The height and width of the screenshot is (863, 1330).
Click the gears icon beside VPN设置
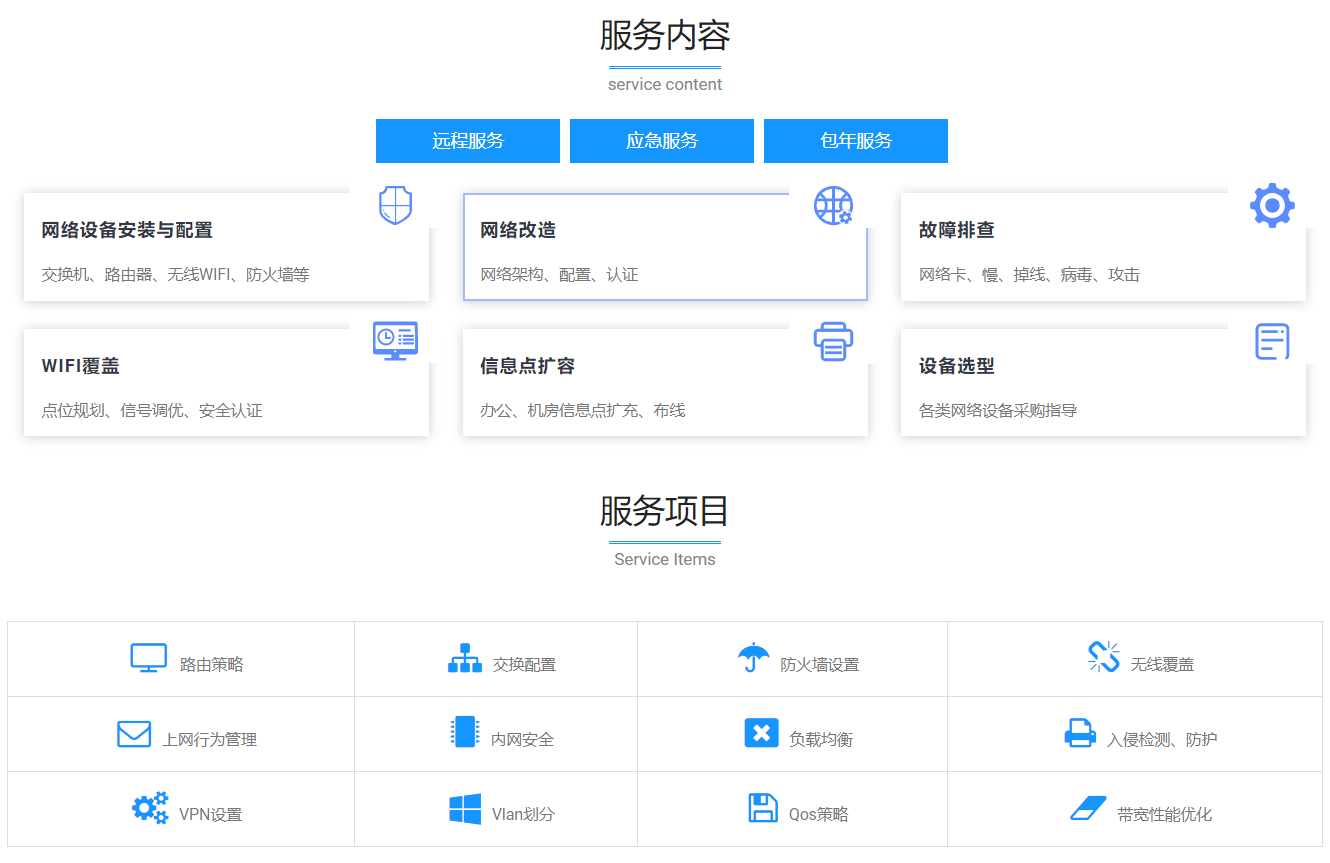point(150,808)
